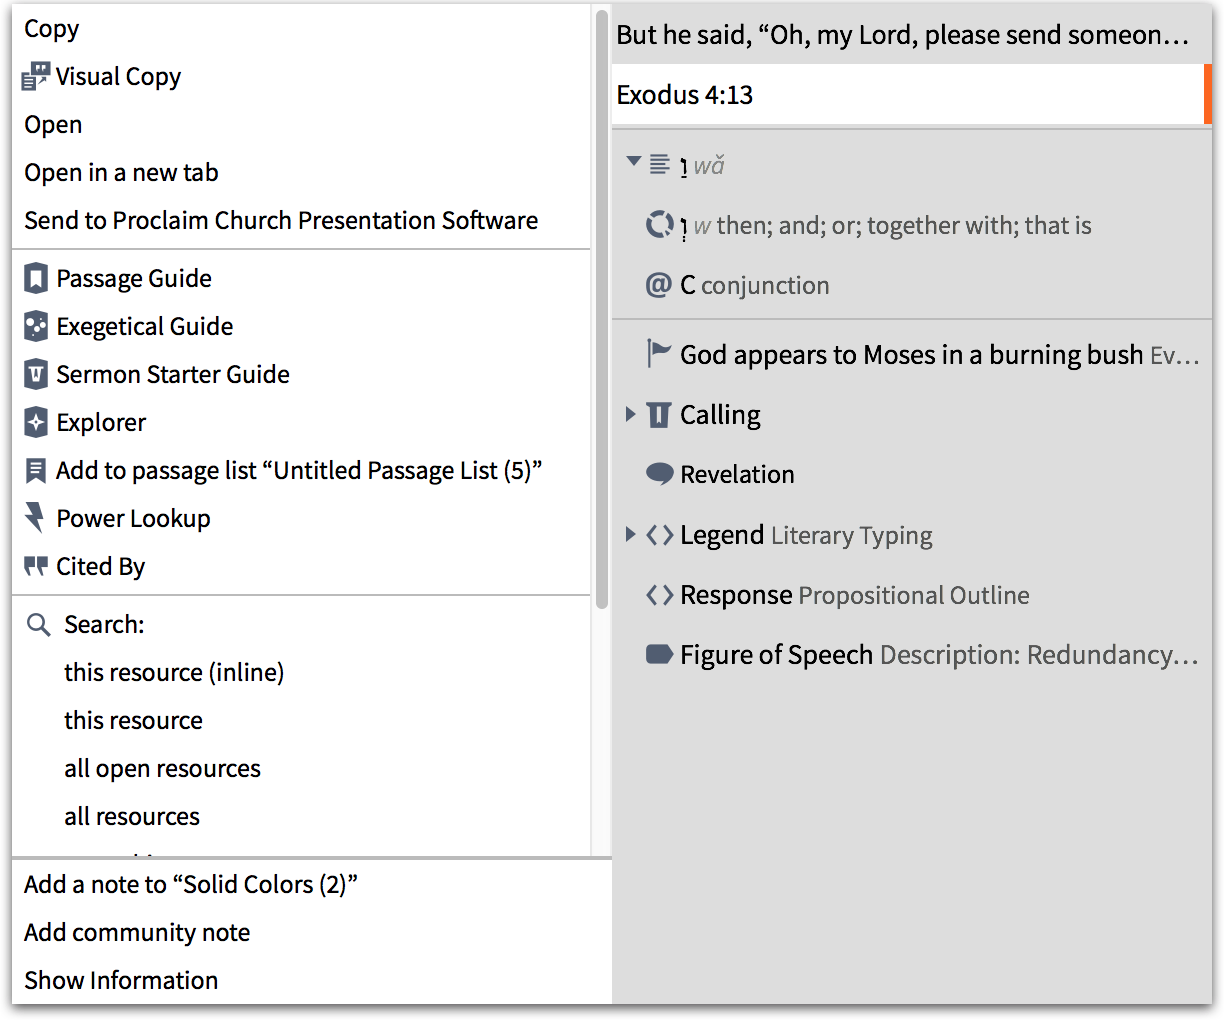
Task: Click the Revelation speech bubble icon
Action: tap(659, 474)
